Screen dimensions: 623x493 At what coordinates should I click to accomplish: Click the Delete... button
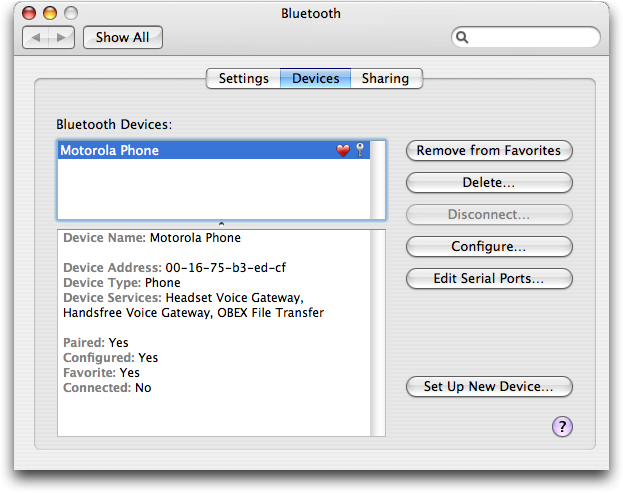coord(489,183)
